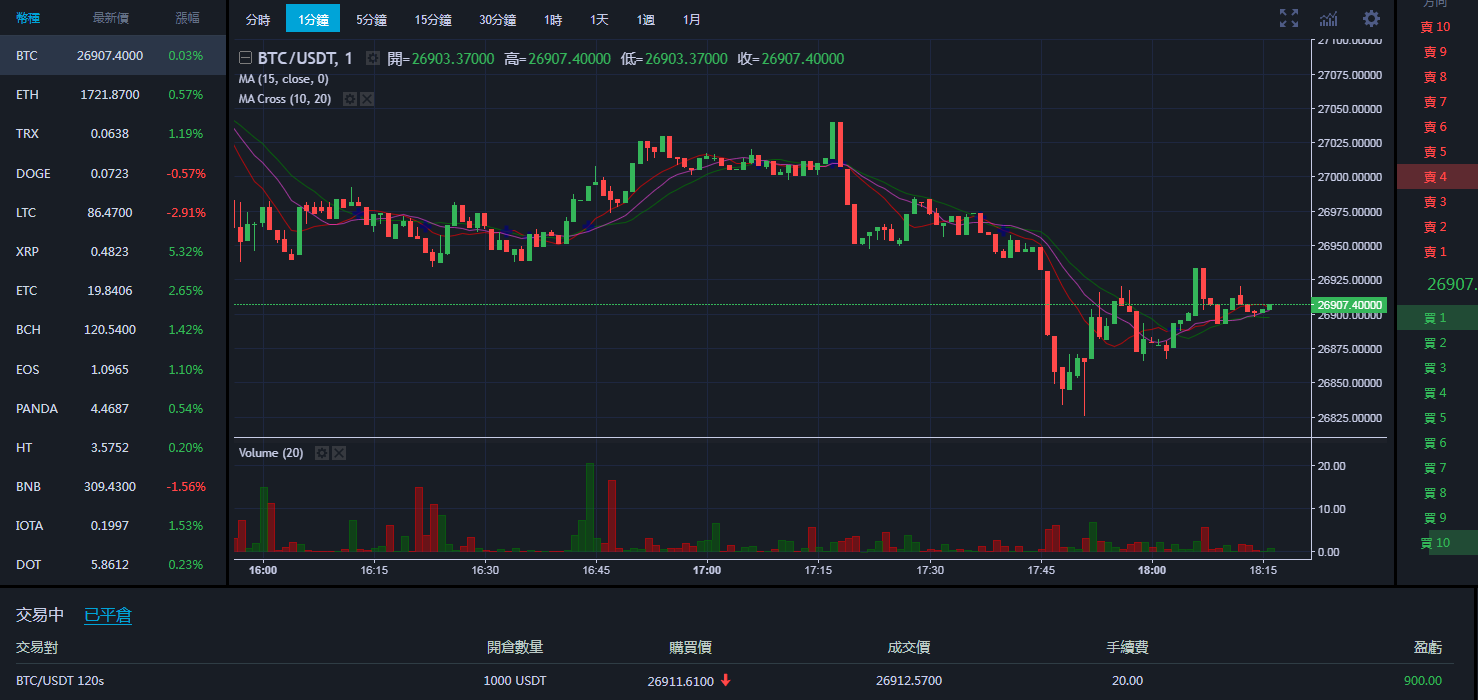Open the 已平倉 closed positions tab
The height and width of the screenshot is (700, 1478).
tap(107, 615)
